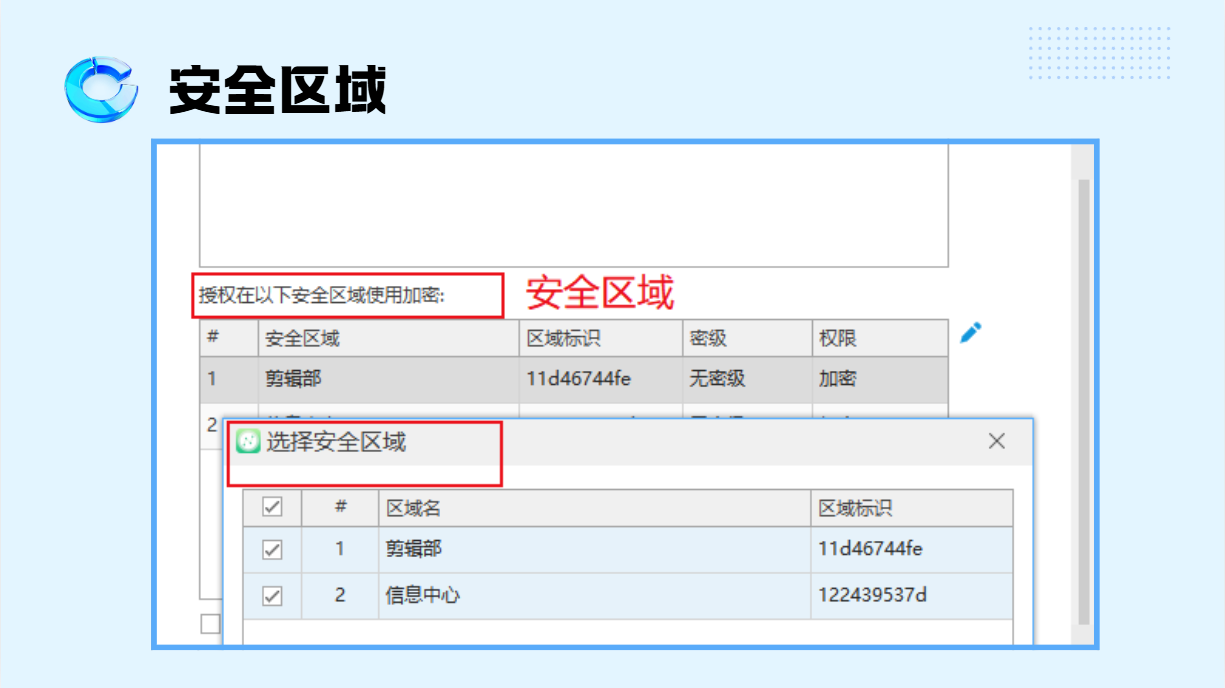Click the 权限 column header
Screen dimensions: 1225x688
878,339
